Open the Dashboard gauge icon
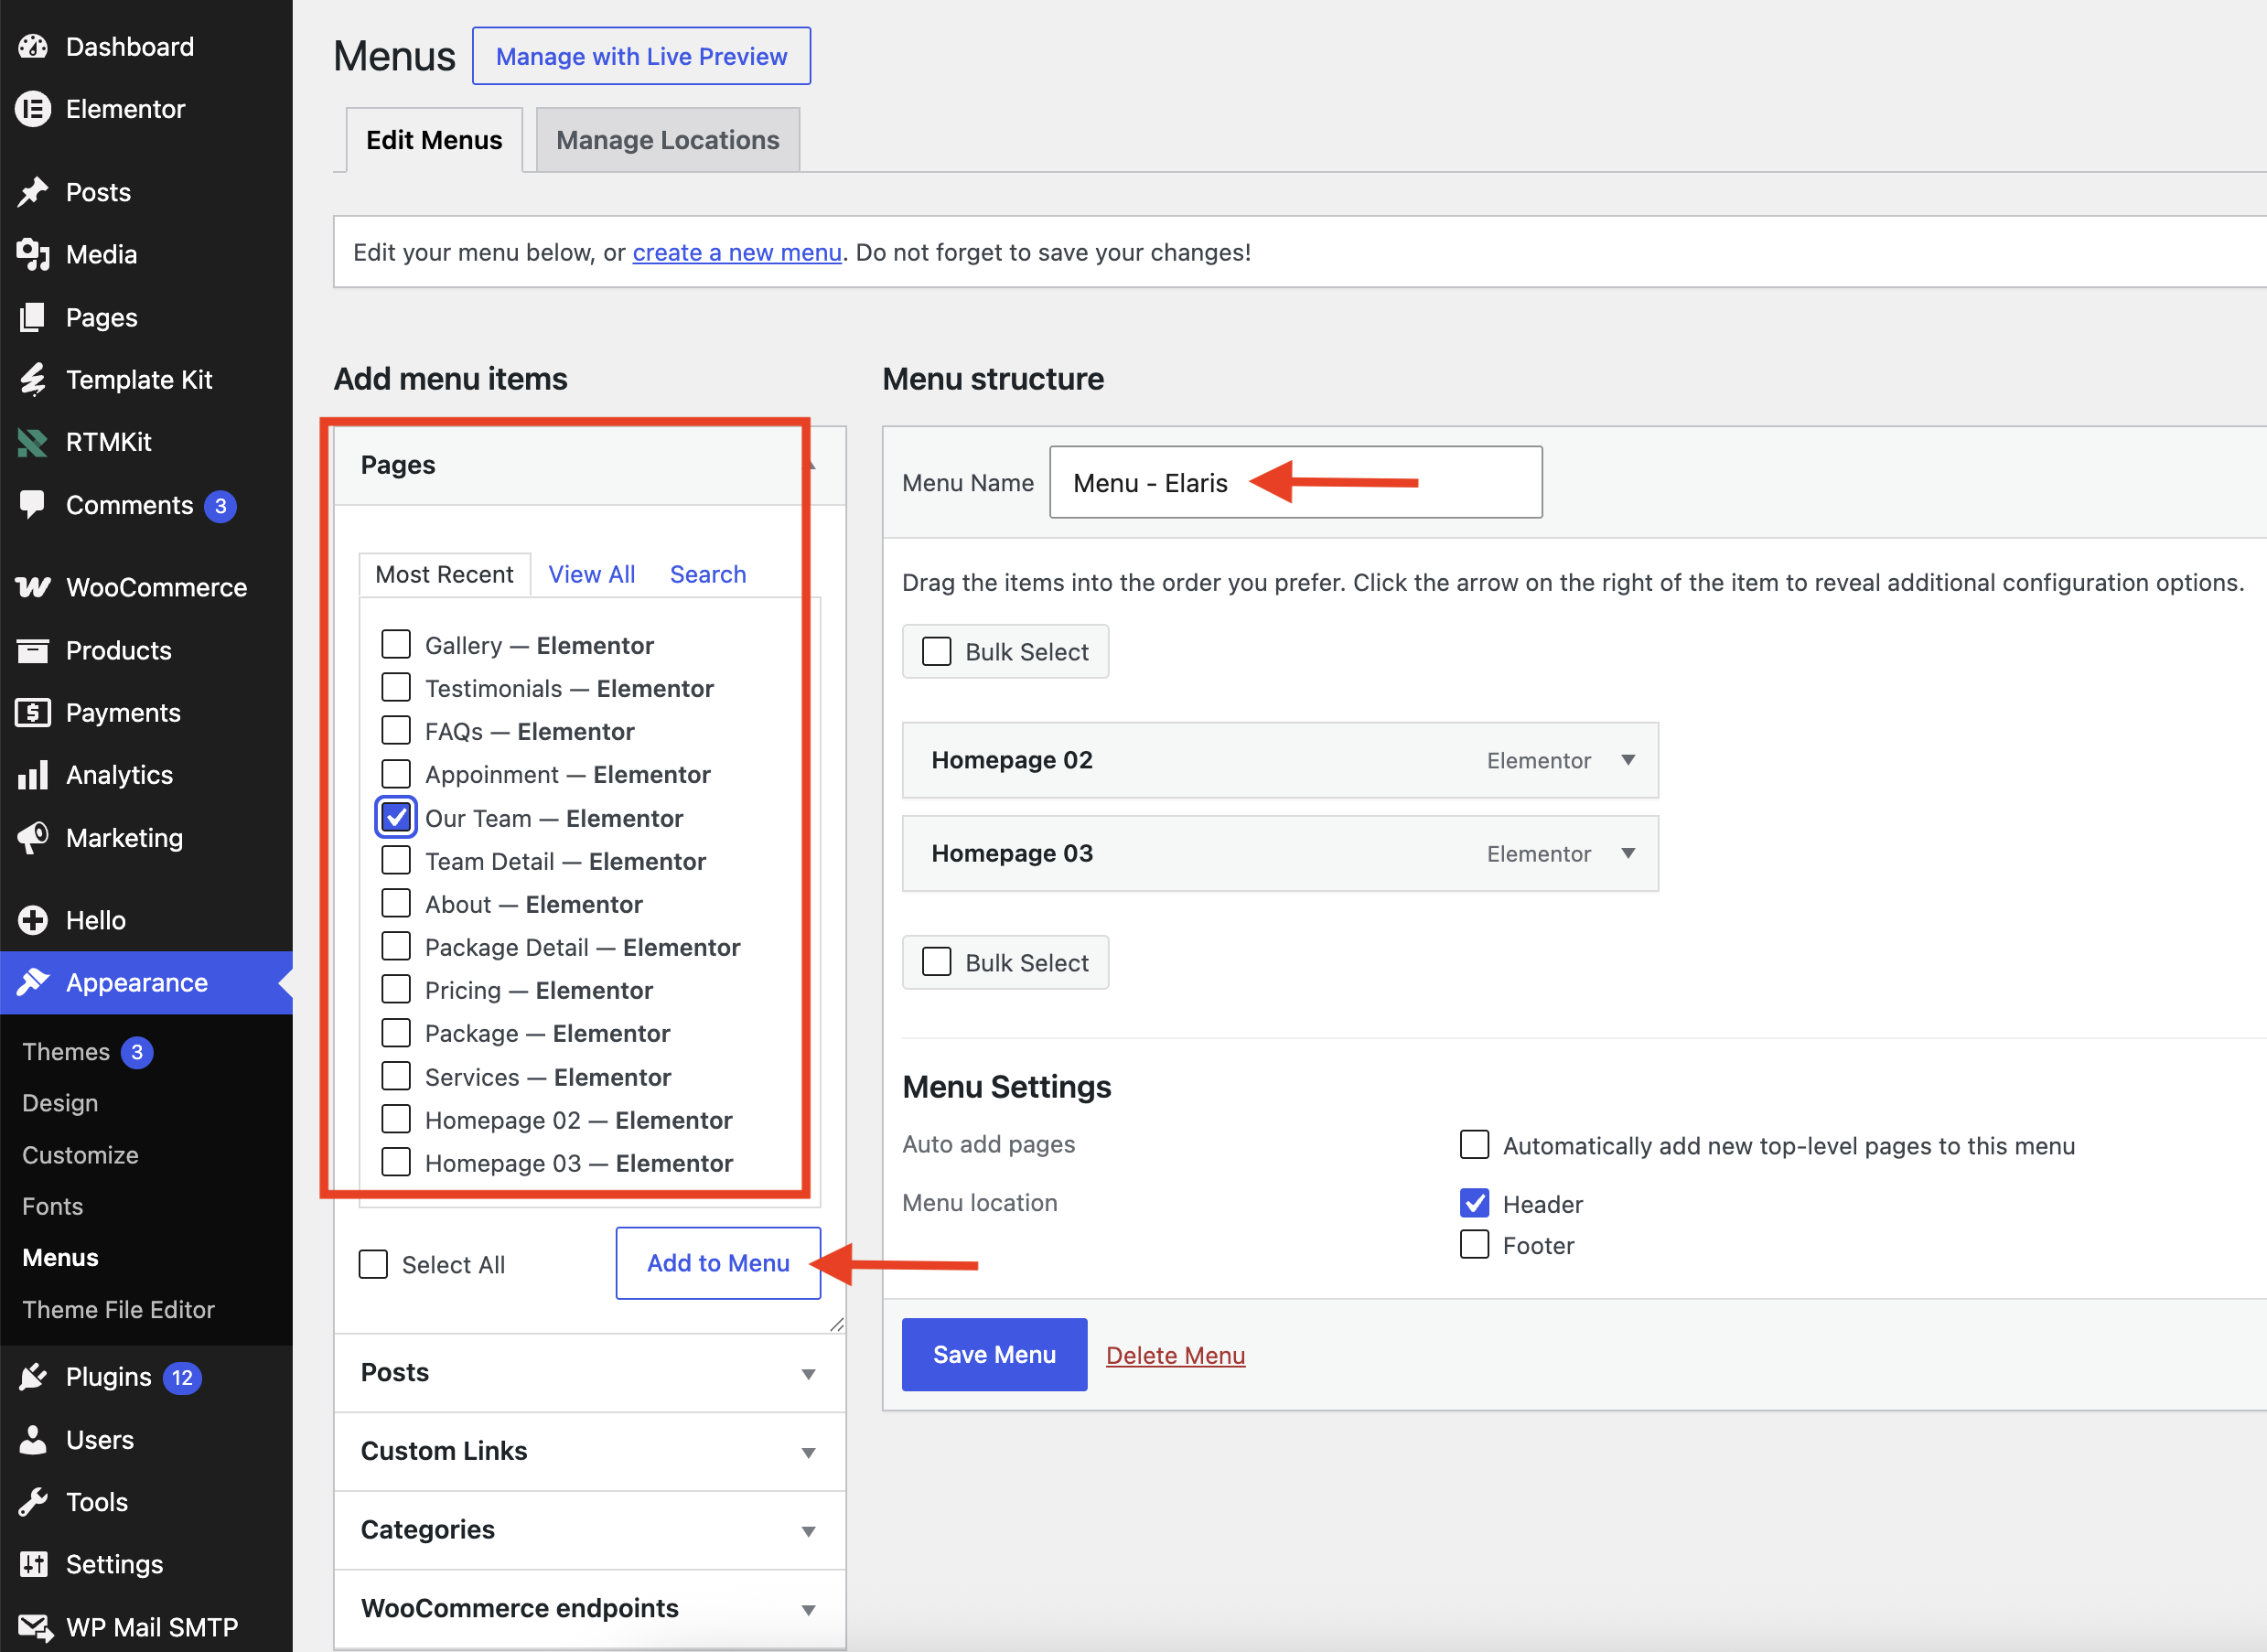Screen dimensions: 2267x1652 pyautogui.click(x=33, y=47)
